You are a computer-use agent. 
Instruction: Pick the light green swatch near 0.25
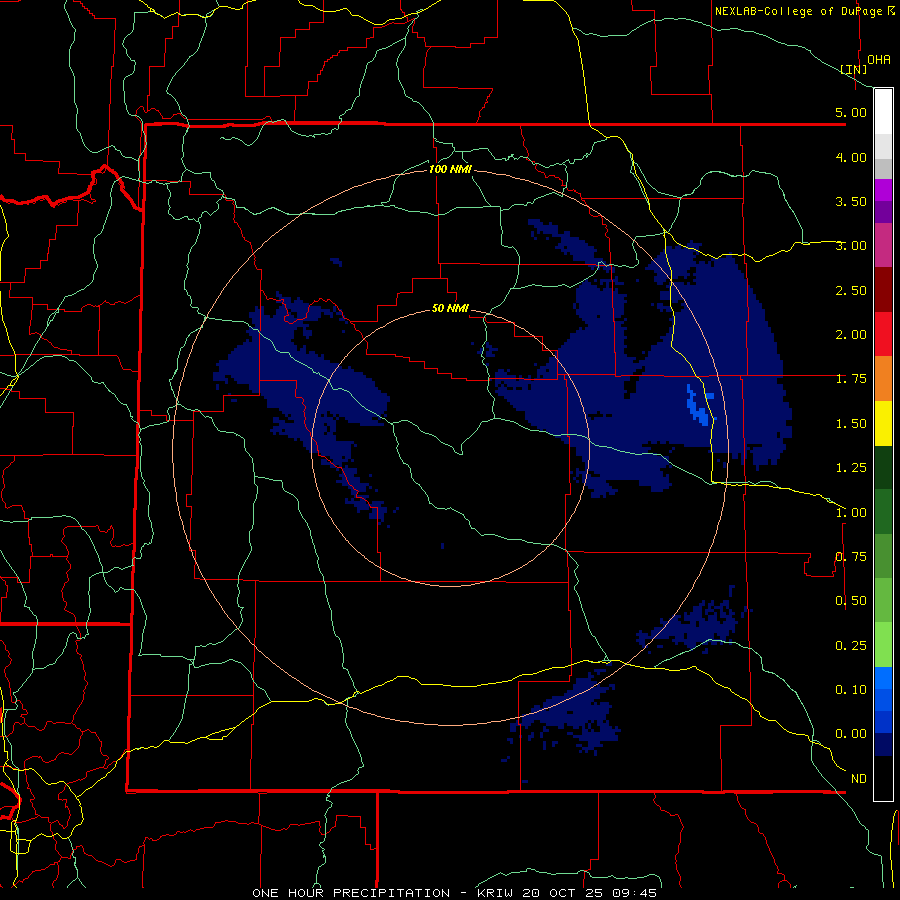(x=883, y=645)
